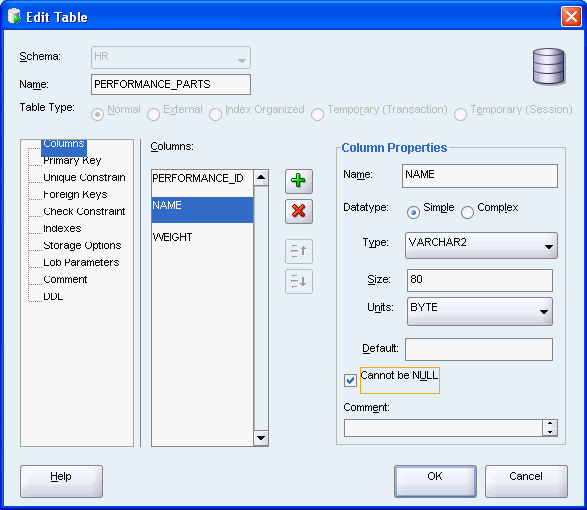Choose Temporary (Transaction) table type
587x510 pixels.
coord(317,114)
